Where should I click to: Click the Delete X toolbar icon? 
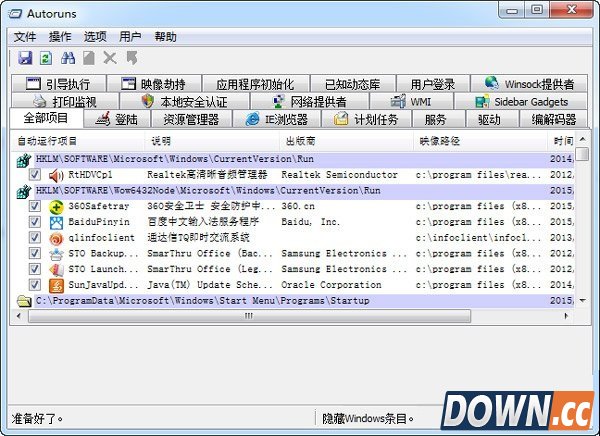[110, 58]
